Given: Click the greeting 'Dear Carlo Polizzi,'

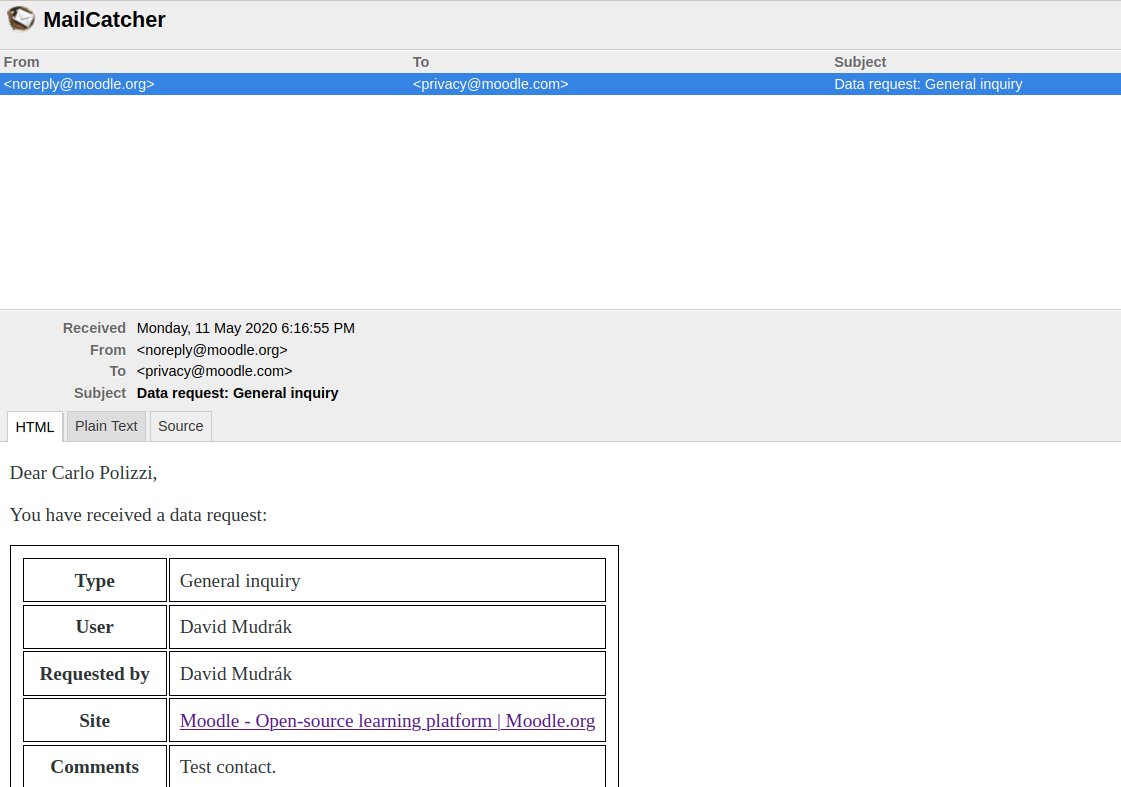Looking at the screenshot, I should [84, 473].
